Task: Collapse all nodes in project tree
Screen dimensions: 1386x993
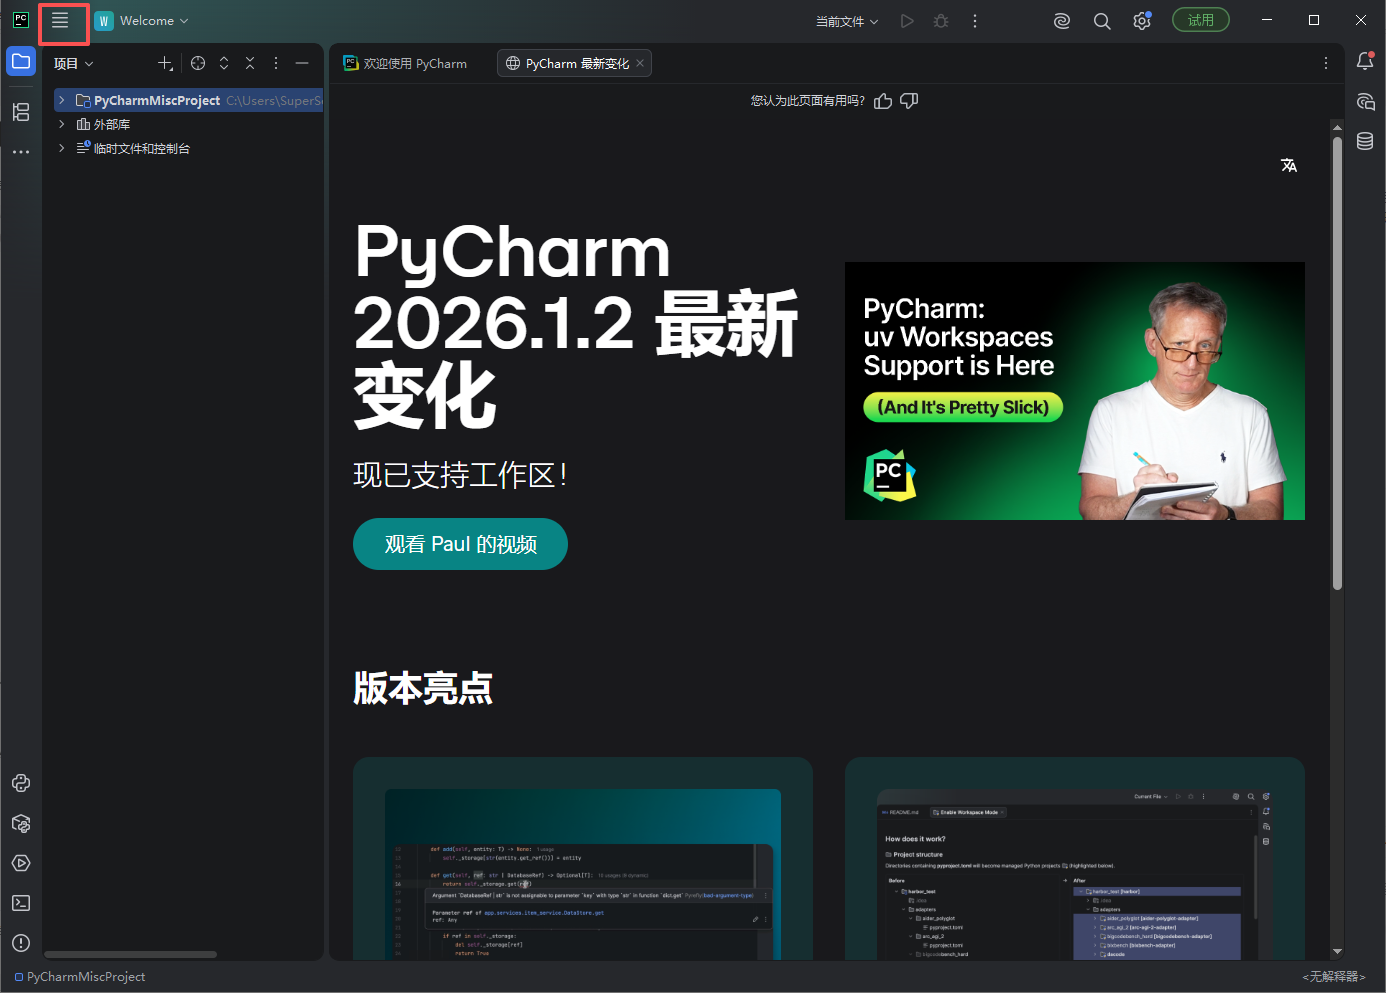Action: tap(250, 63)
